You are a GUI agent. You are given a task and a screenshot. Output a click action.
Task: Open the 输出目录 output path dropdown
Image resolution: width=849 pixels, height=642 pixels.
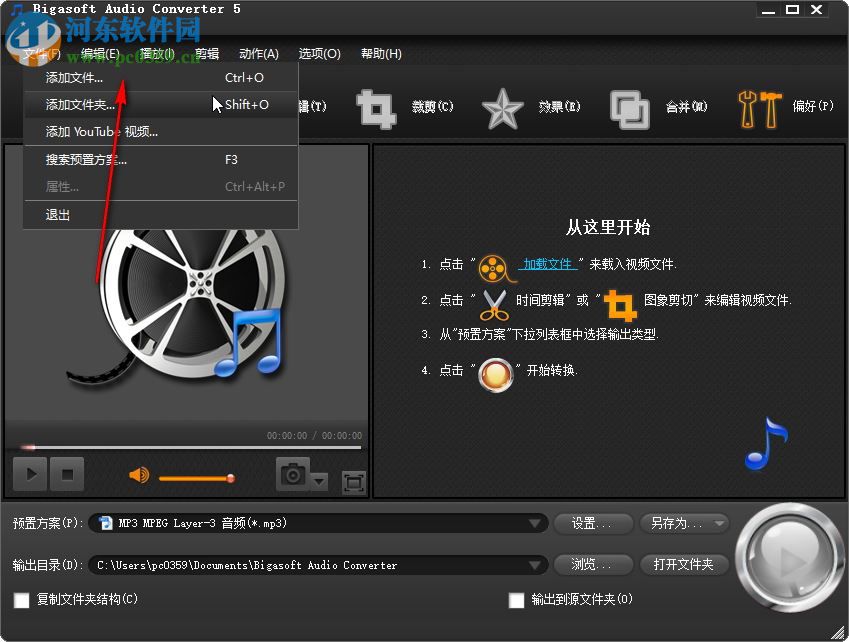536,564
